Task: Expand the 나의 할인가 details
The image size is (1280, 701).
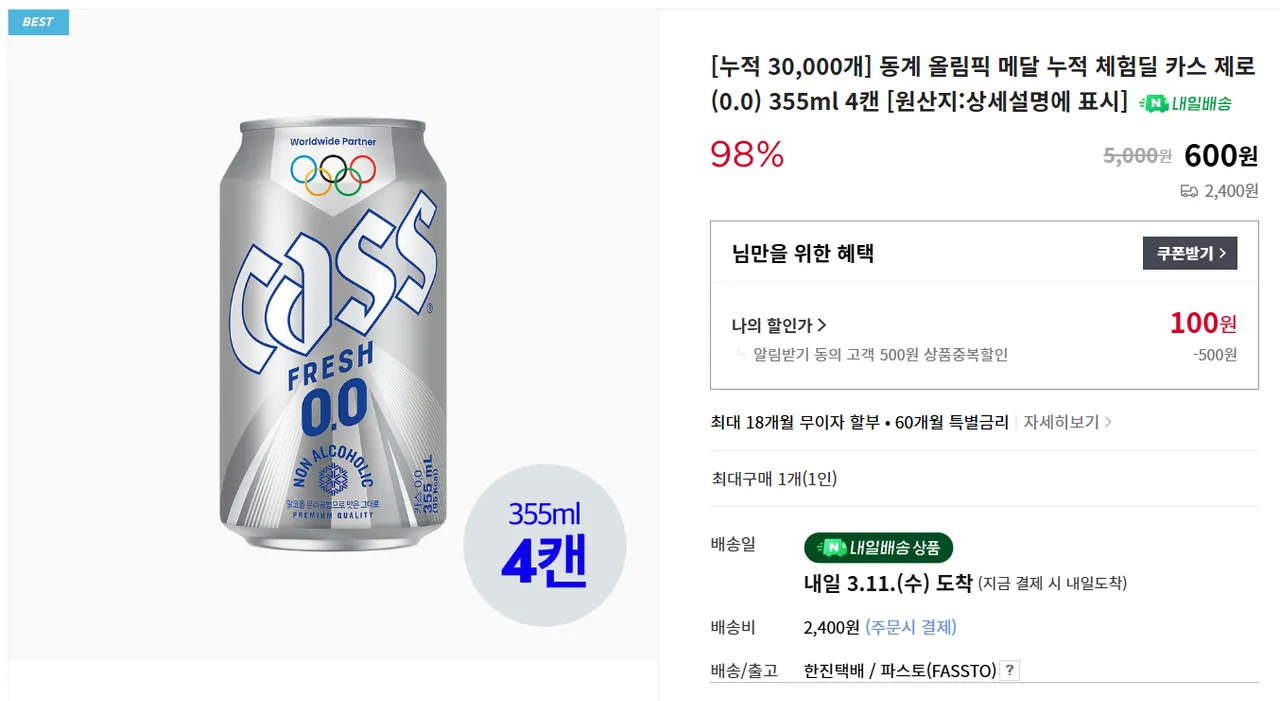Action: click(x=779, y=325)
